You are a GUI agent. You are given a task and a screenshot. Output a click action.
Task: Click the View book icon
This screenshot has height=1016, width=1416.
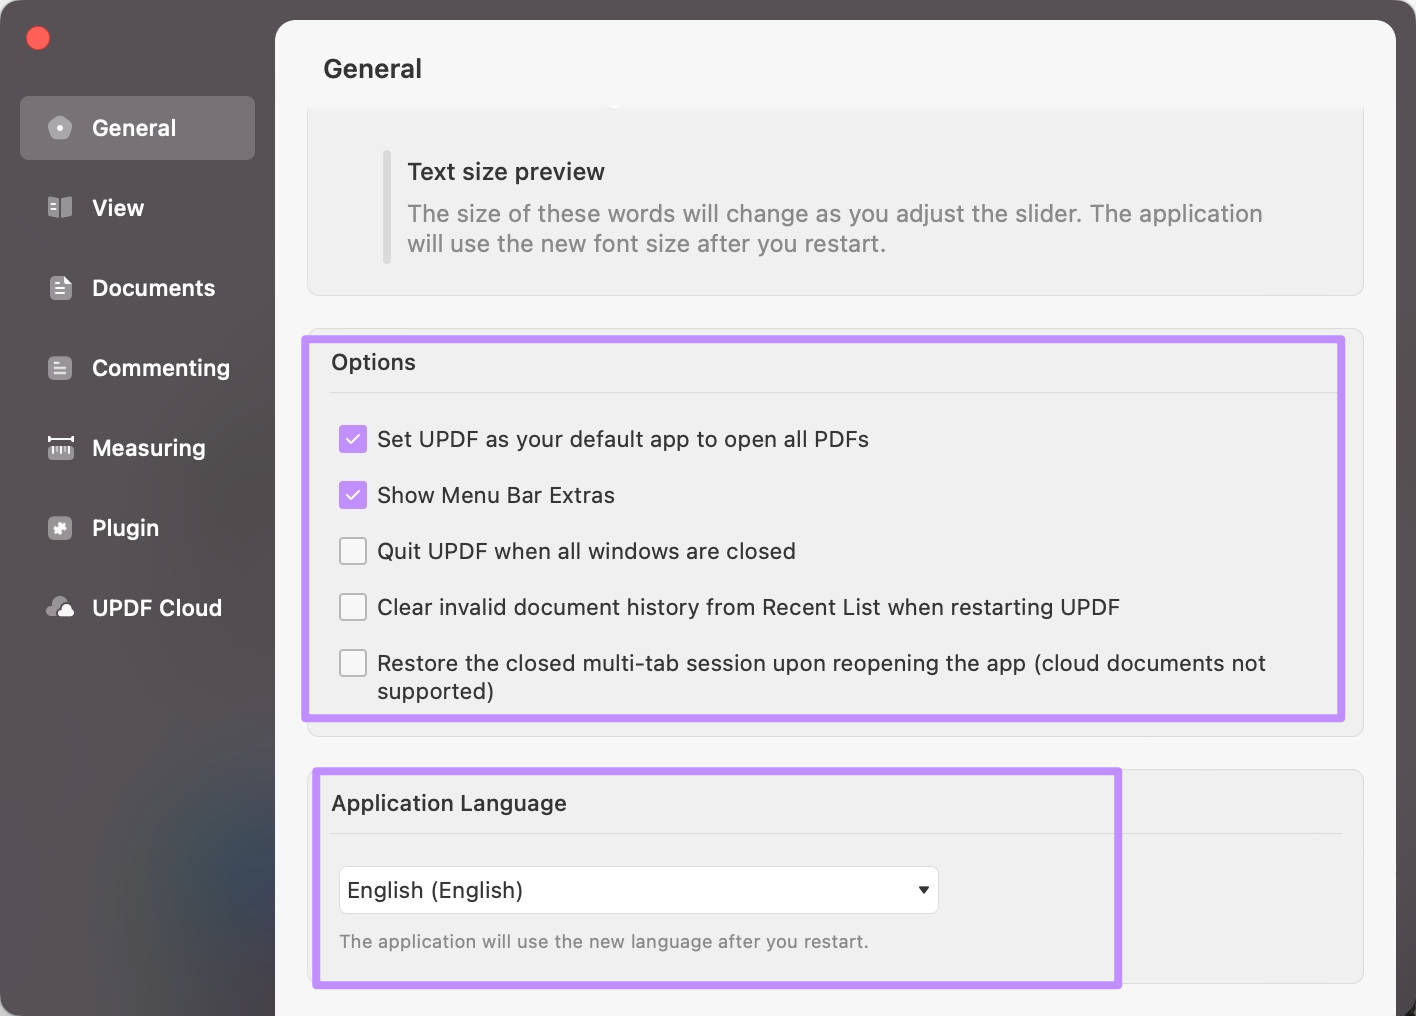click(x=60, y=208)
